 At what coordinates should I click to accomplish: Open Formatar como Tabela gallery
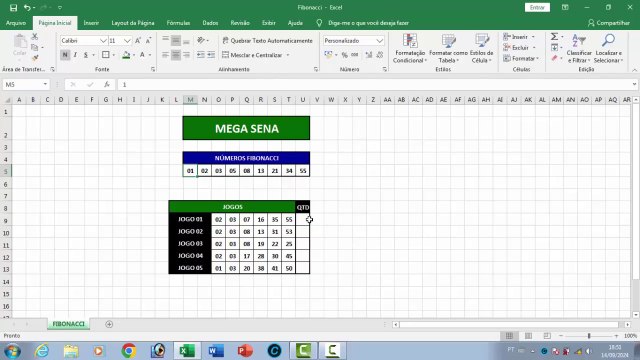pyautogui.click(x=448, y=49)
